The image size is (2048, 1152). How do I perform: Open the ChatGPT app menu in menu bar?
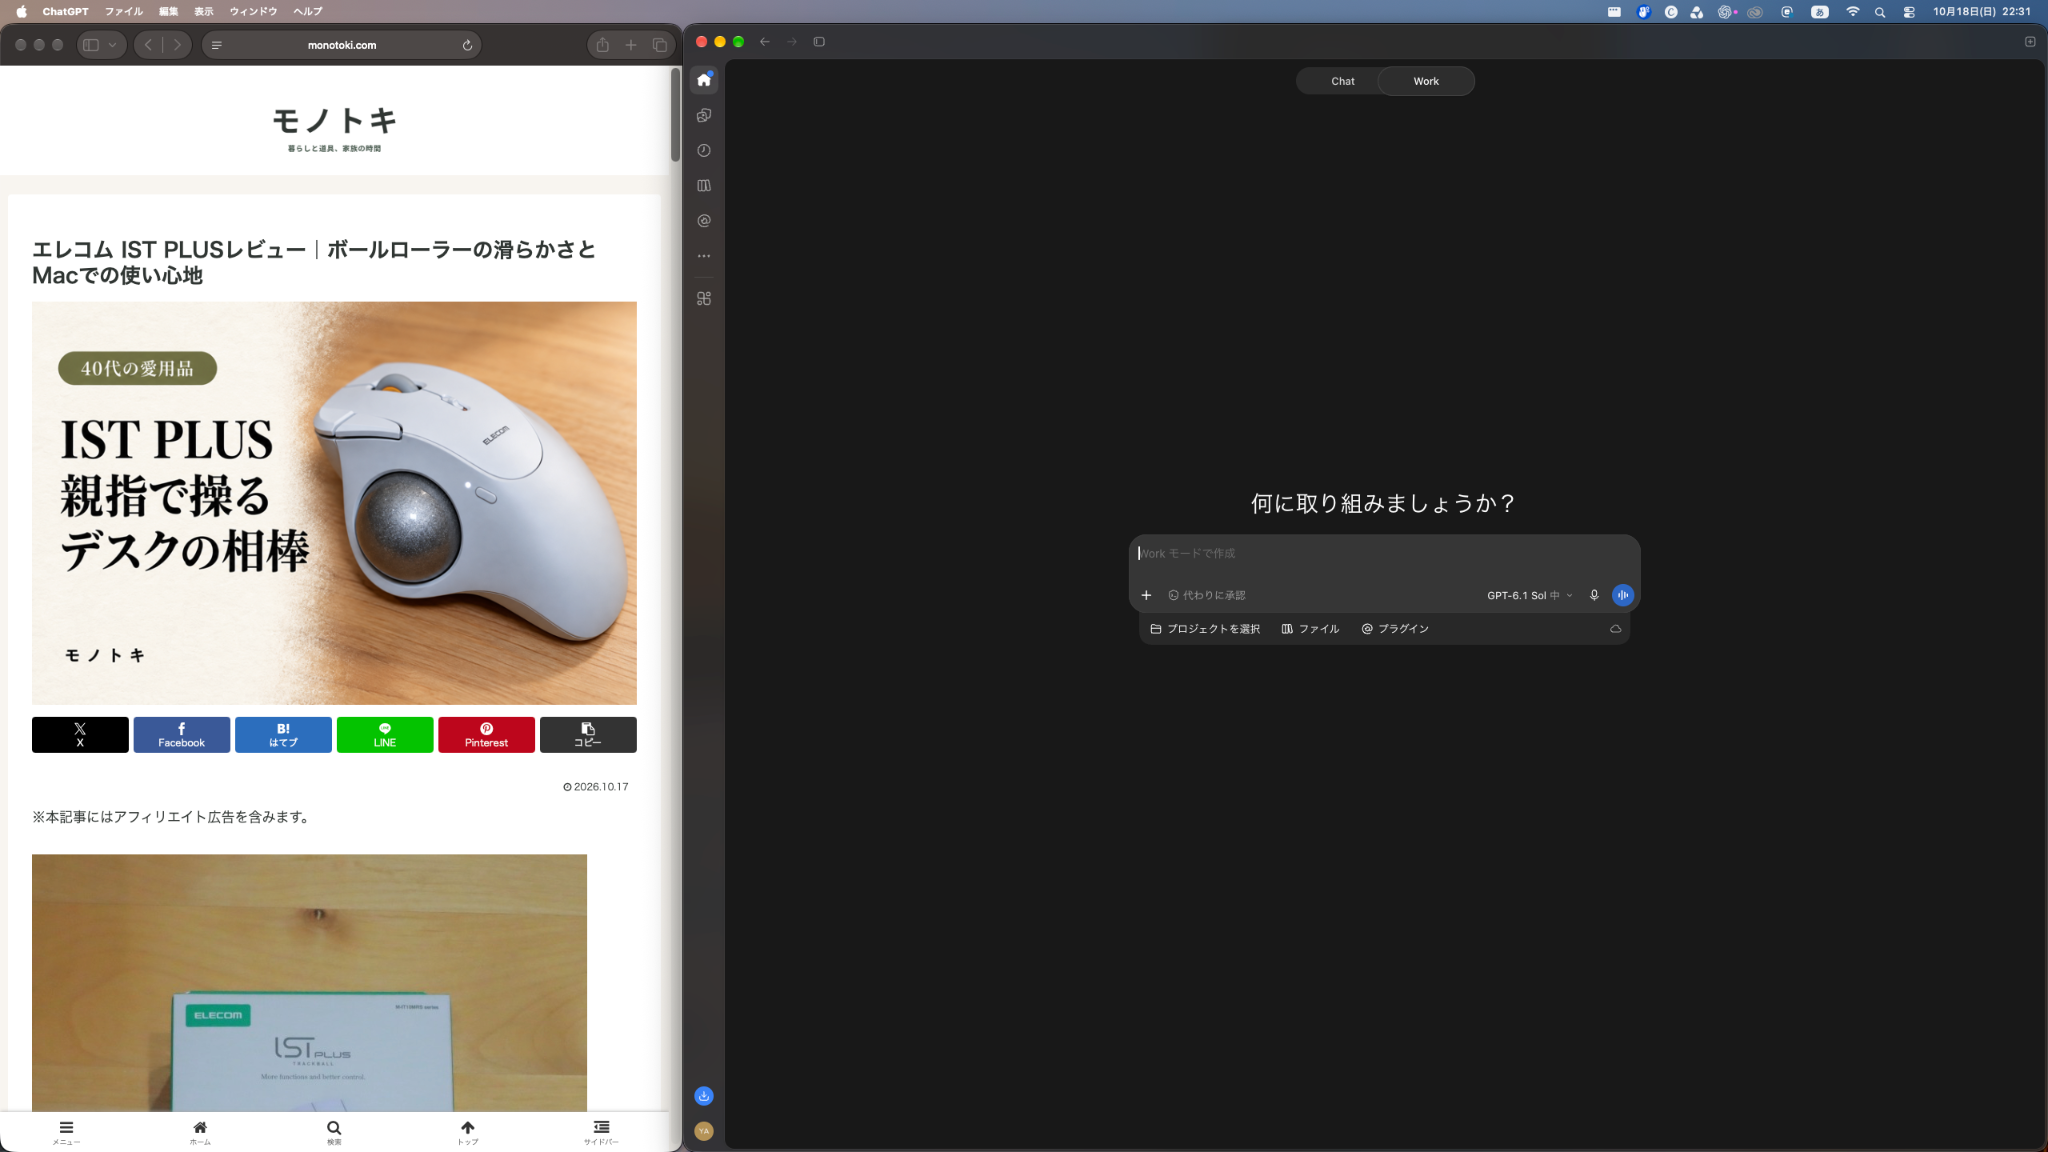(65, 12)
